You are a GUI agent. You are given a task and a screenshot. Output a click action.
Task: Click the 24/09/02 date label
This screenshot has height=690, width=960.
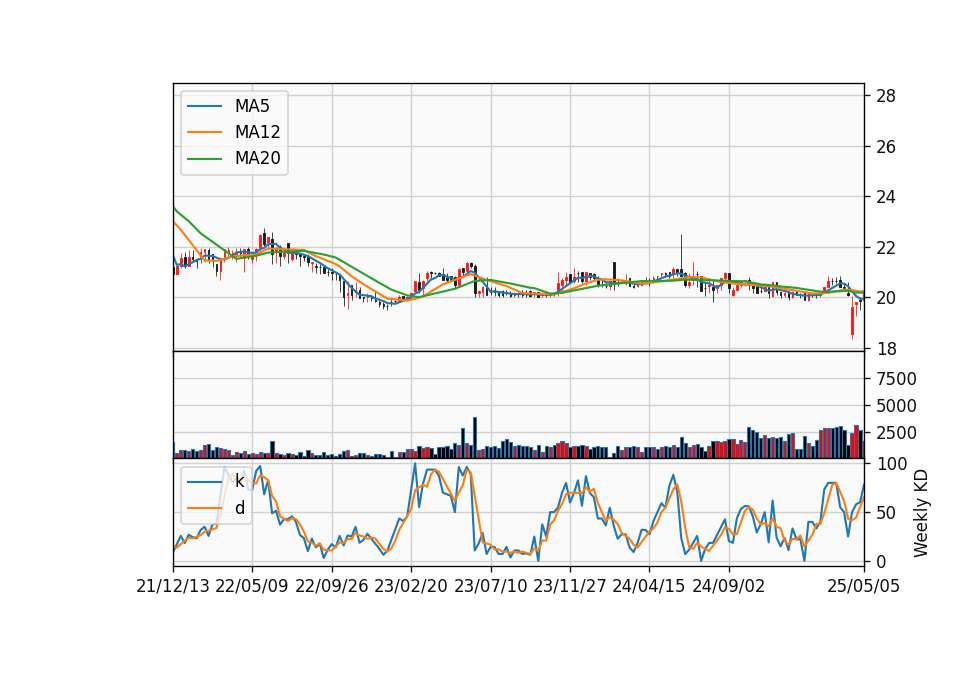coord(729,586)
